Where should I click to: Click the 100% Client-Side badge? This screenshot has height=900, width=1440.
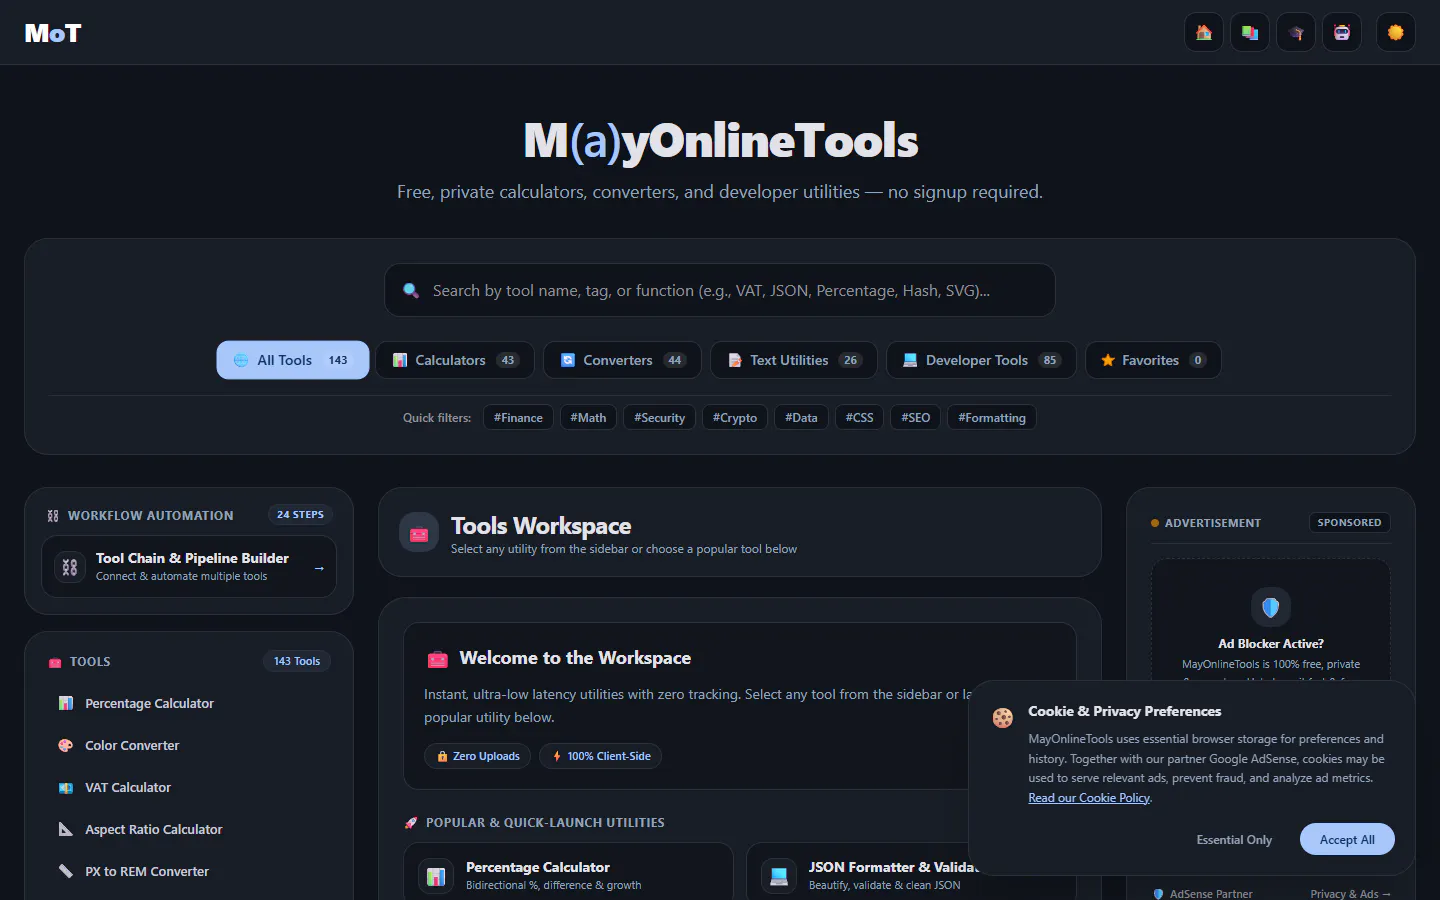pos(600,757)
